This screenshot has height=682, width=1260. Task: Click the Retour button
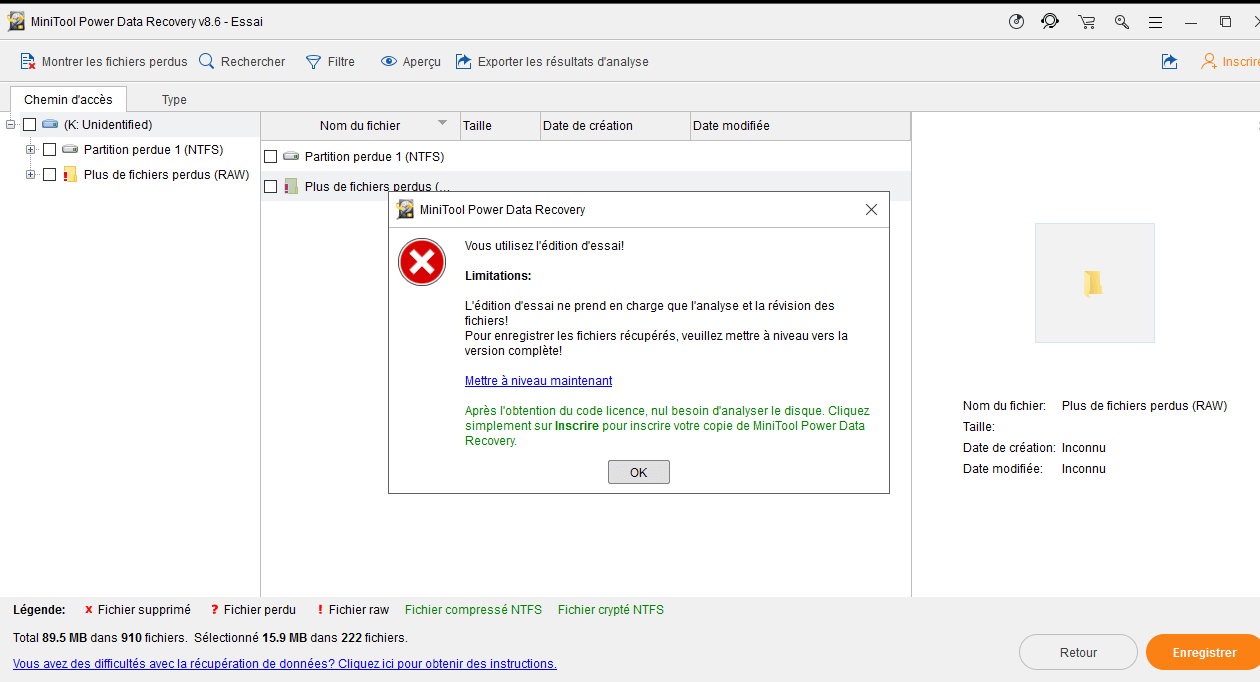(x=1078, y=652)
